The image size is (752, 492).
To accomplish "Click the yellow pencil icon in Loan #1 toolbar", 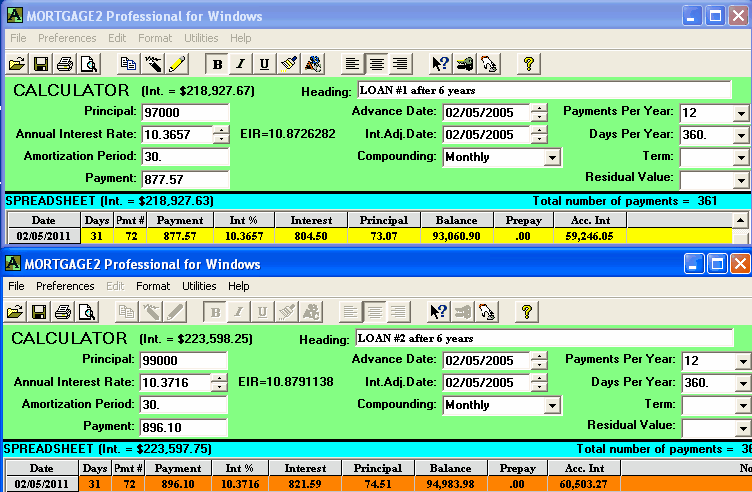I will click(177, 63).
